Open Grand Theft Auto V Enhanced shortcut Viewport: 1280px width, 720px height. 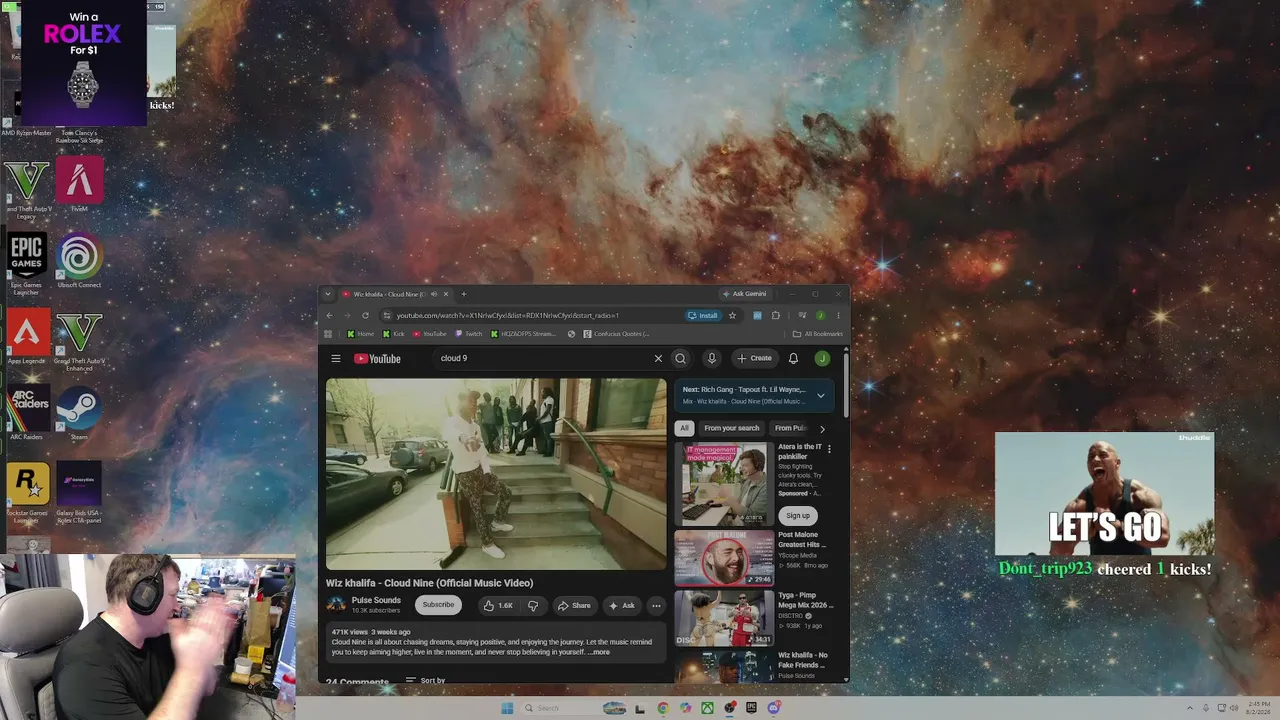(79, 340)
